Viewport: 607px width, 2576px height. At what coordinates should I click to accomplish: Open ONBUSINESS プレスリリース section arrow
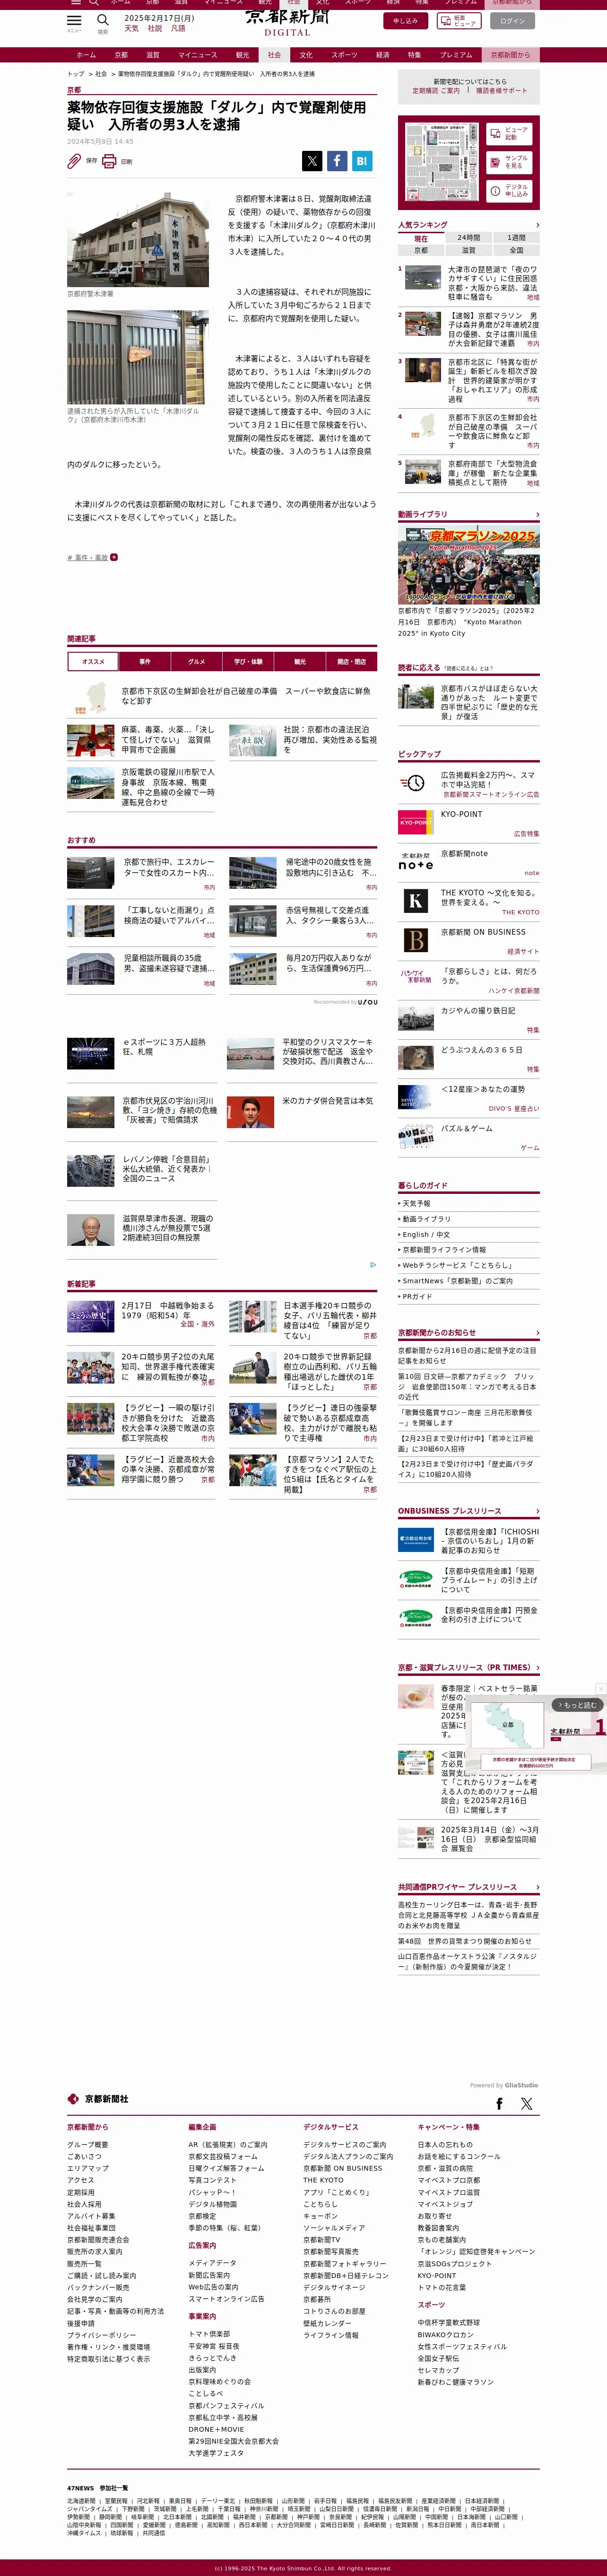[537, 1511]
